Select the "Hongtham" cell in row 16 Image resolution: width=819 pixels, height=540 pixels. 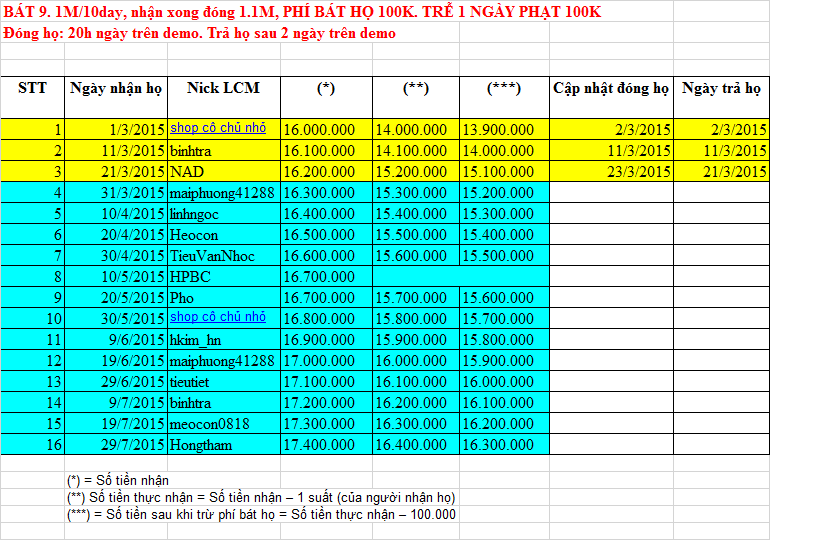tap(201, 444)
